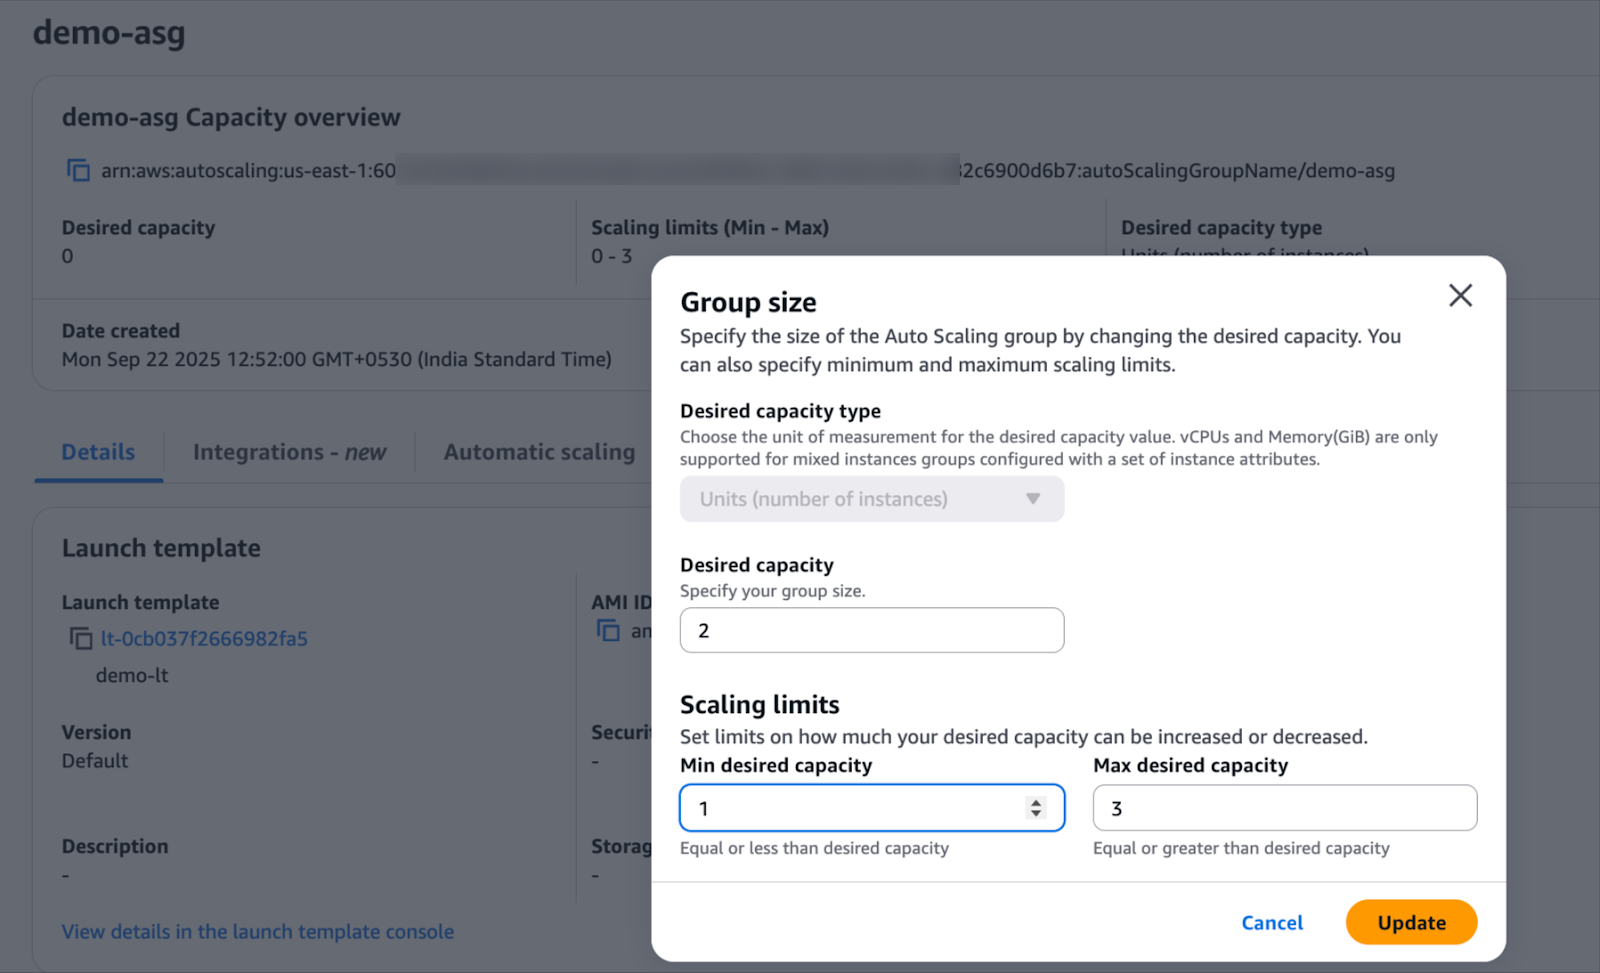This screenshot has width=1600, height=973.
Task: Click the copy icon next to the AMI ID
Action: 609,630
